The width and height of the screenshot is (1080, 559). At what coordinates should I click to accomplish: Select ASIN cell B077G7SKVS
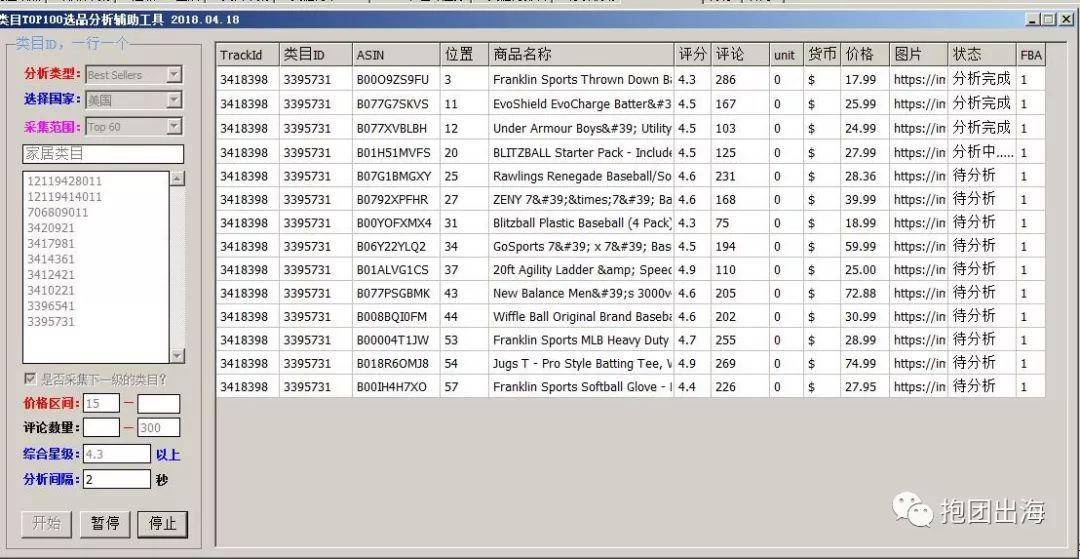pyautogui.click(x=396, y=104)
